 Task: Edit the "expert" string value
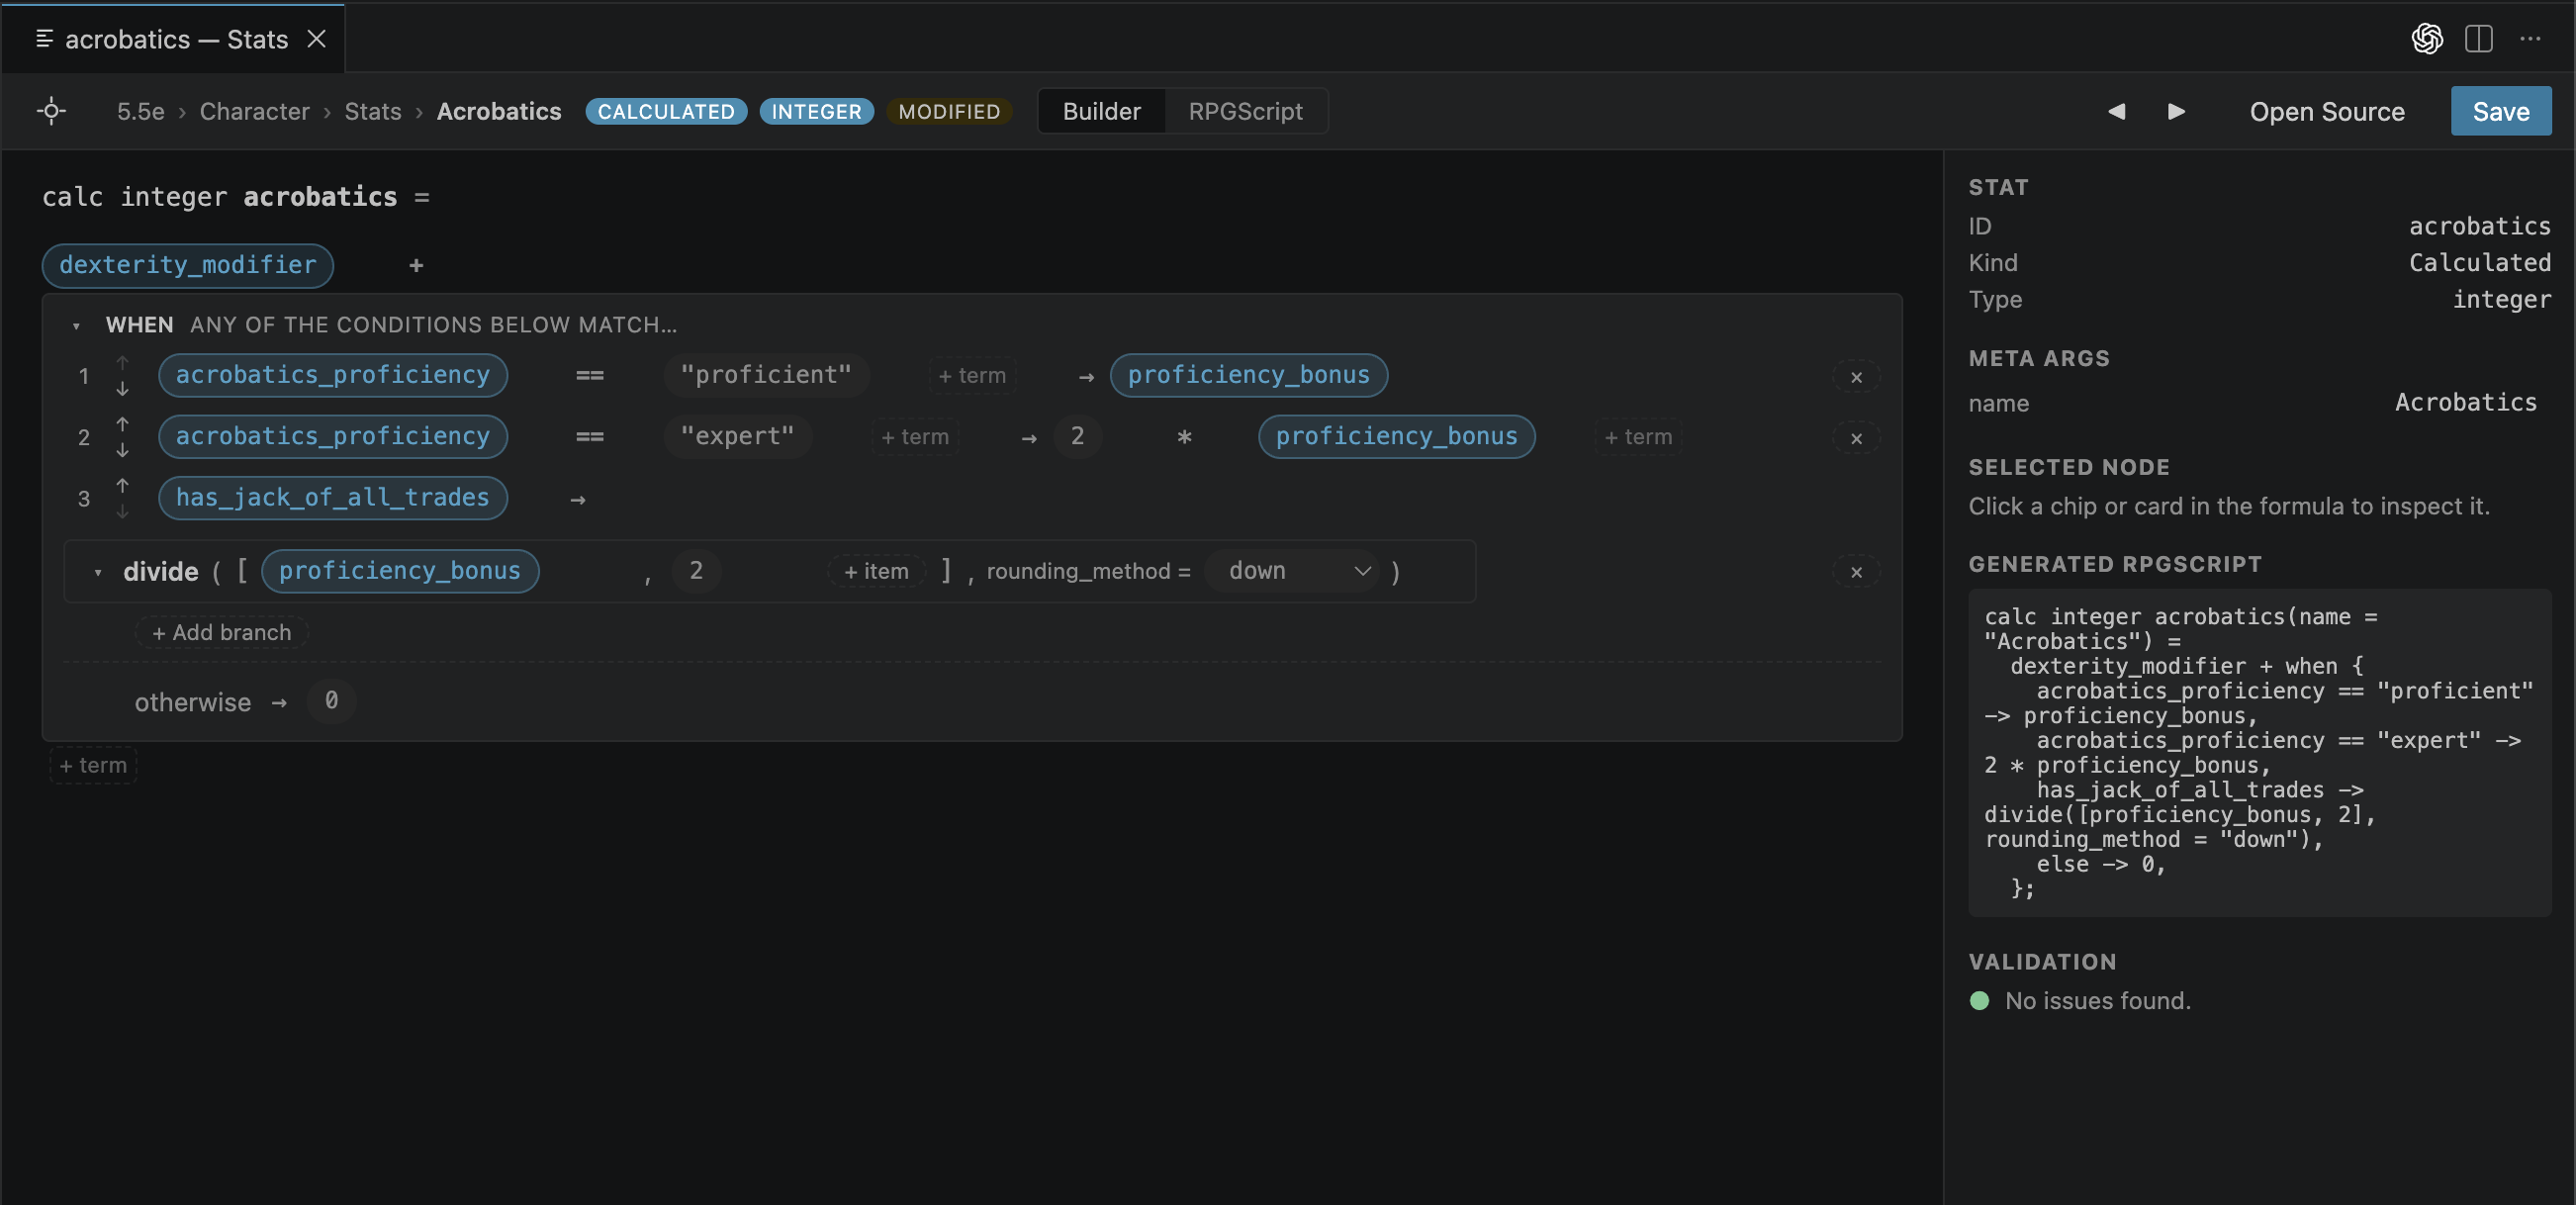(x=737, y=437)
